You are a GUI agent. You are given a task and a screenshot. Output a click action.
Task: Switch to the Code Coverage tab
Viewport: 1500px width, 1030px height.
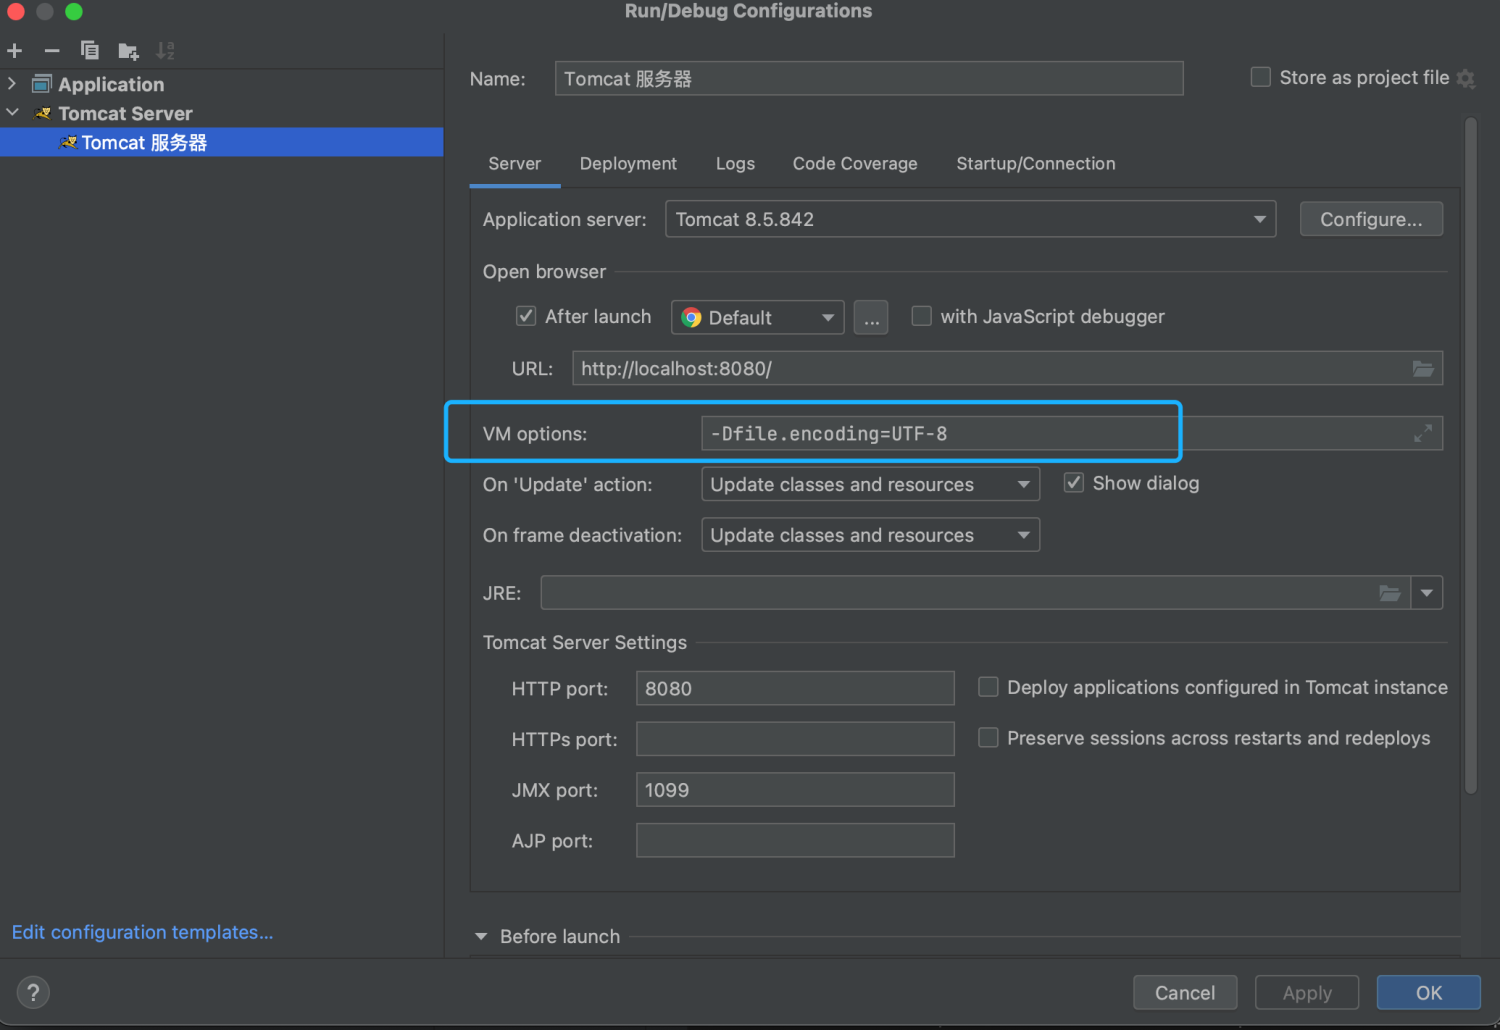tap(855, 164)
